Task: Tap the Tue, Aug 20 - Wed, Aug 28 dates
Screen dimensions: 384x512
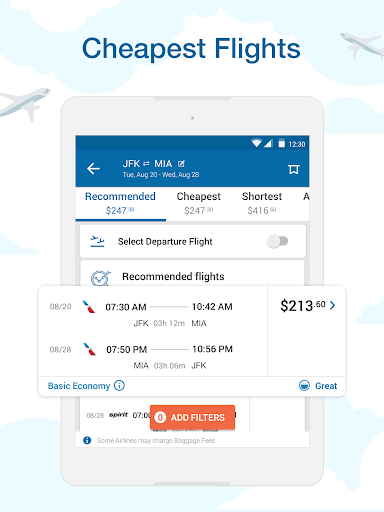Action: point(161,175)
